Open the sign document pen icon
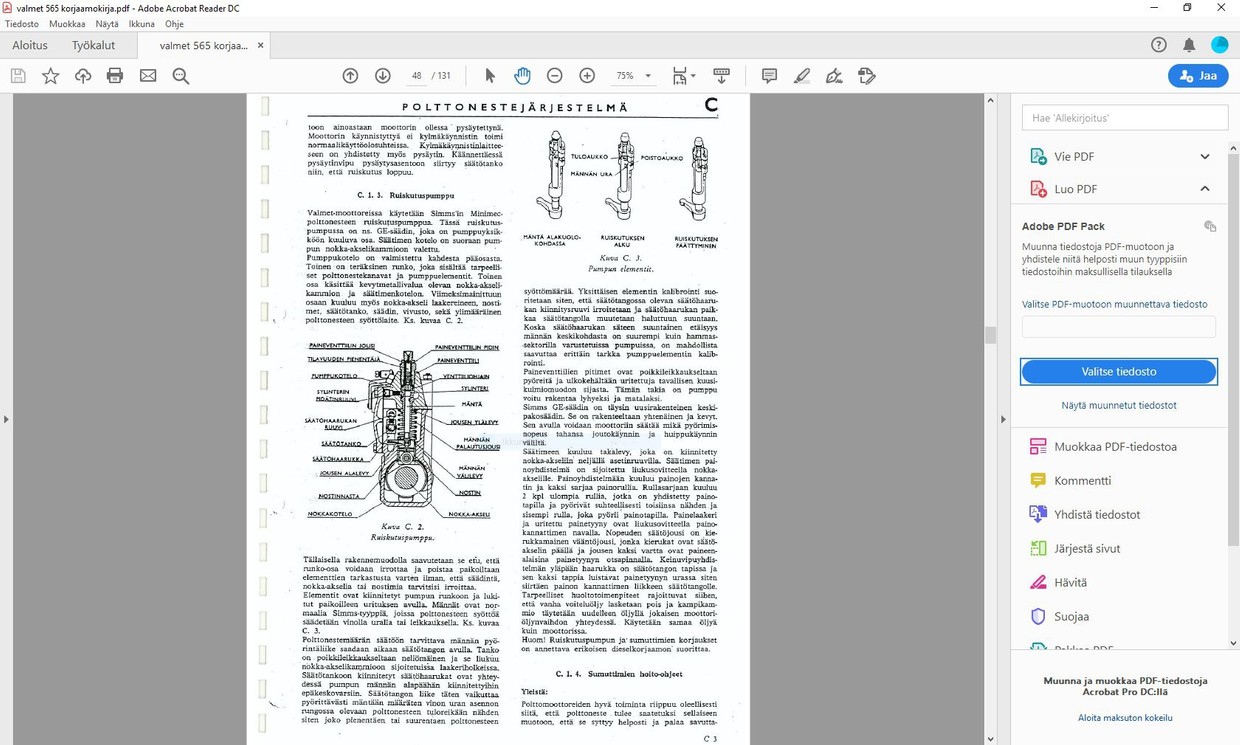 834,76
